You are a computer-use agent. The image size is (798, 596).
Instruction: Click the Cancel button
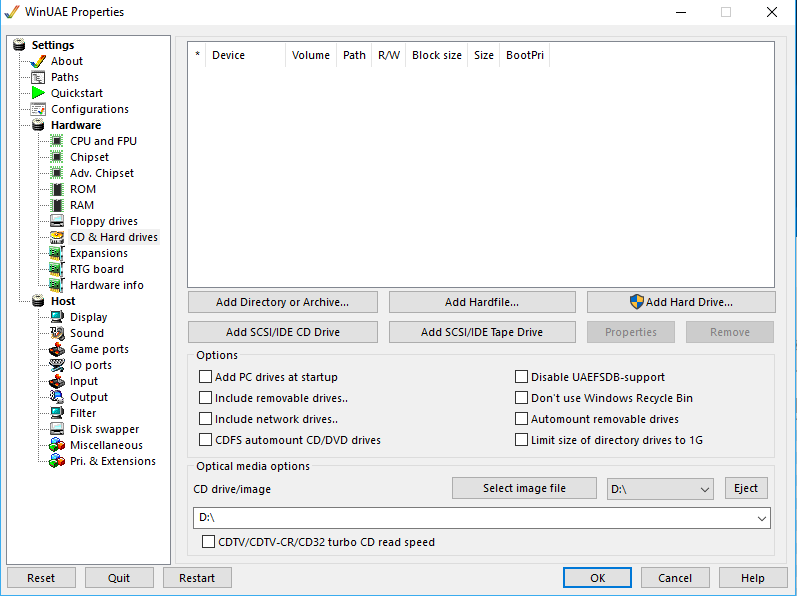pyautogui.click(x=675, y=578)
